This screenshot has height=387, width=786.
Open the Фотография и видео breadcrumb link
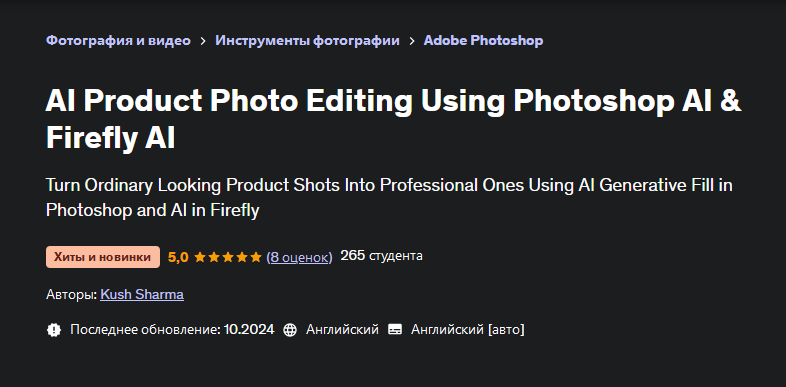[118, 41]
